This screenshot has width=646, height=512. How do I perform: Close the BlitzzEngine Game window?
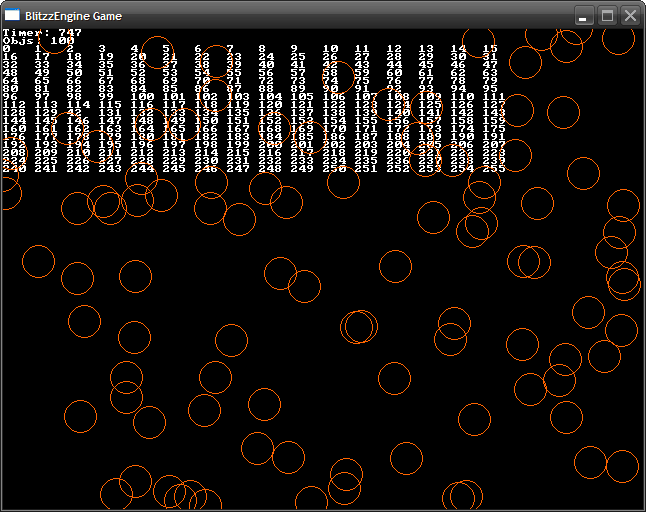(x=630, y=16)
